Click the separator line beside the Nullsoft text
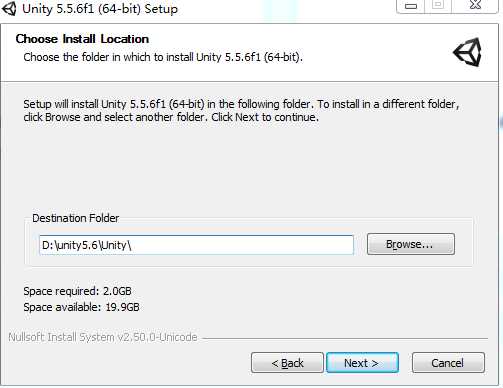This screenshot has height=388, width=503. (x=345, y=338)
